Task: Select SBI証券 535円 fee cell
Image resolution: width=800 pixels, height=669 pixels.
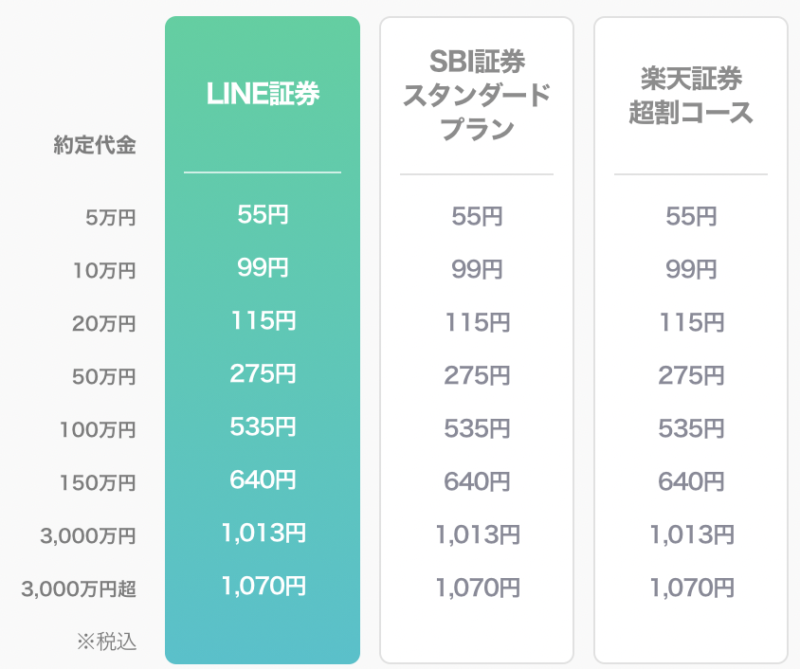Action: click(477, 428)
